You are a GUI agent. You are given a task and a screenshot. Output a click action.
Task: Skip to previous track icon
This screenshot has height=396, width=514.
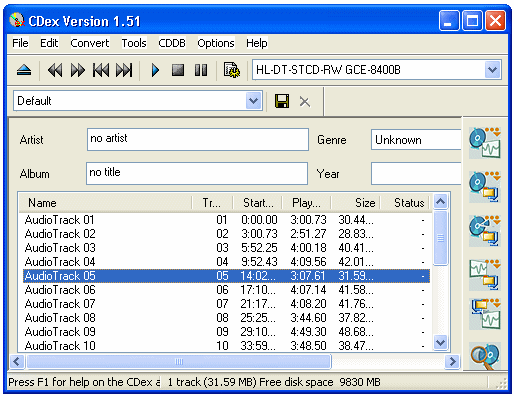point(101,70)
